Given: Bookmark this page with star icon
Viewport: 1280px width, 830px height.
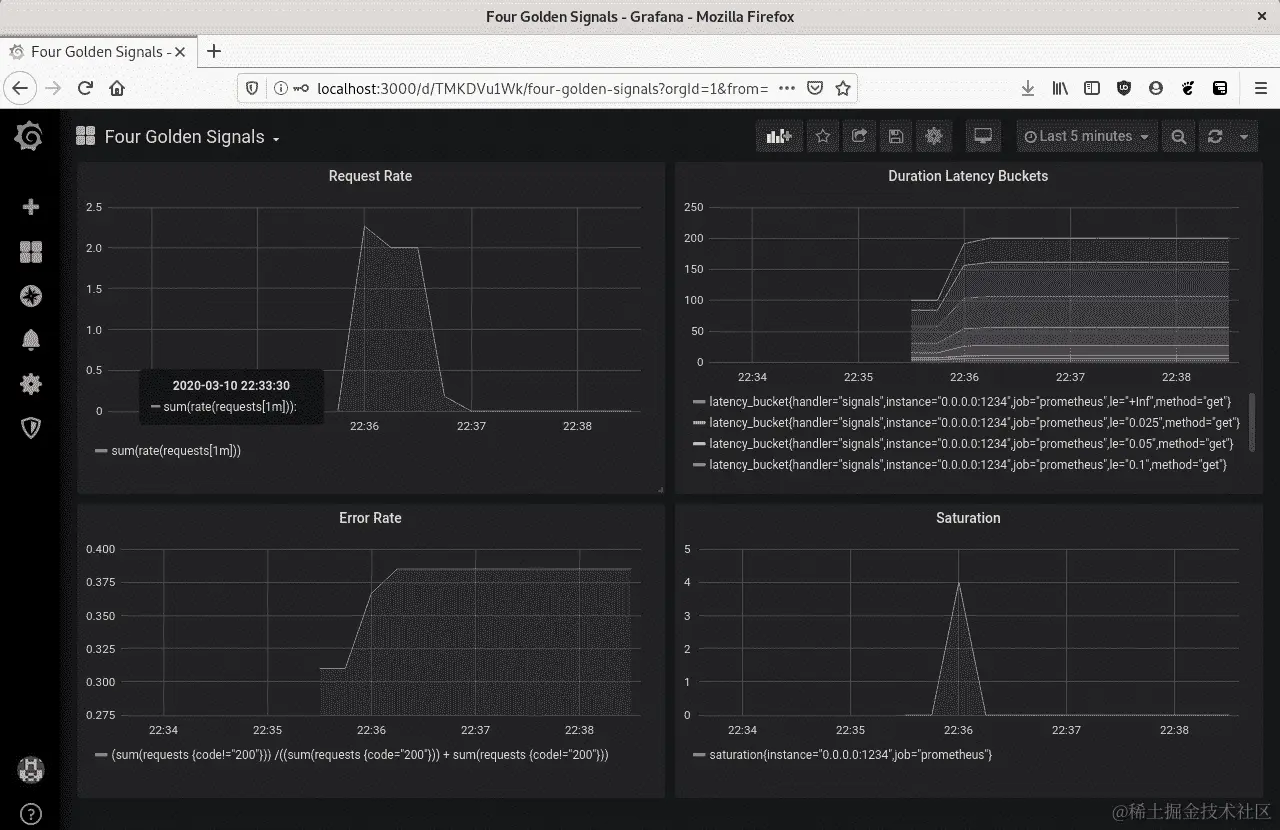Looking at the screenshot, I should (843, 88).
